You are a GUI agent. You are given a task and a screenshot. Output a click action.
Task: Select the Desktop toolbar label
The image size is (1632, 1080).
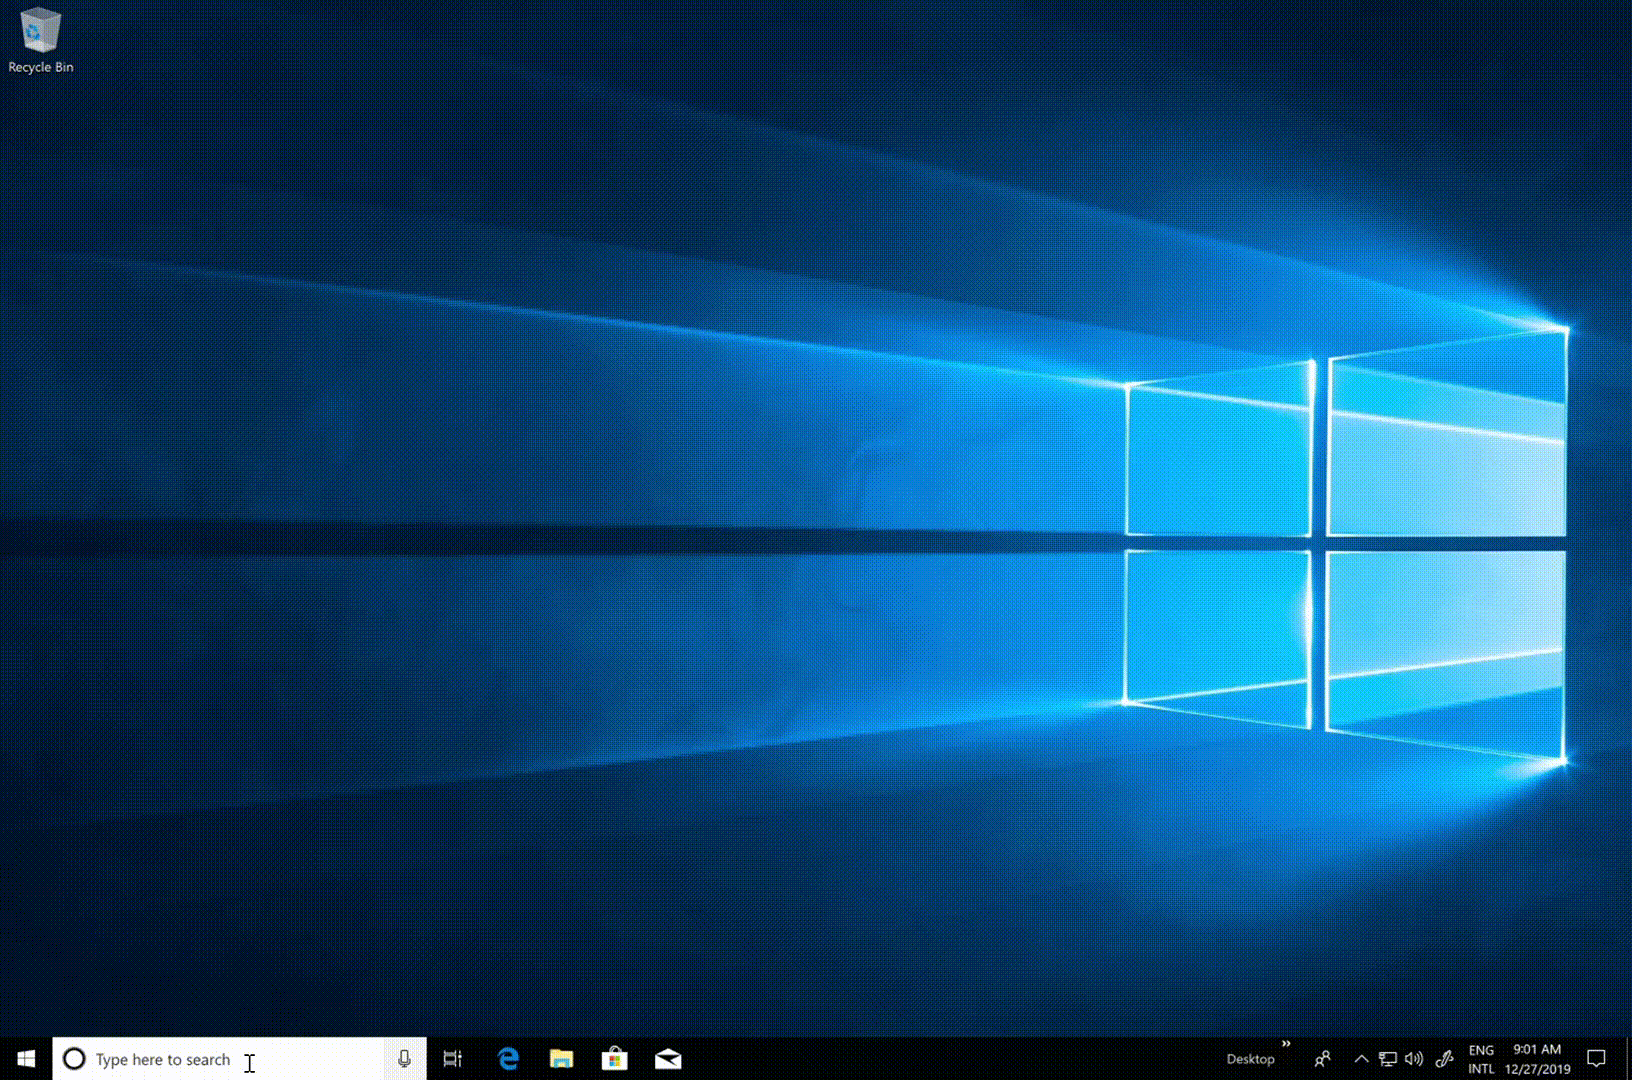point(1249,1058)
